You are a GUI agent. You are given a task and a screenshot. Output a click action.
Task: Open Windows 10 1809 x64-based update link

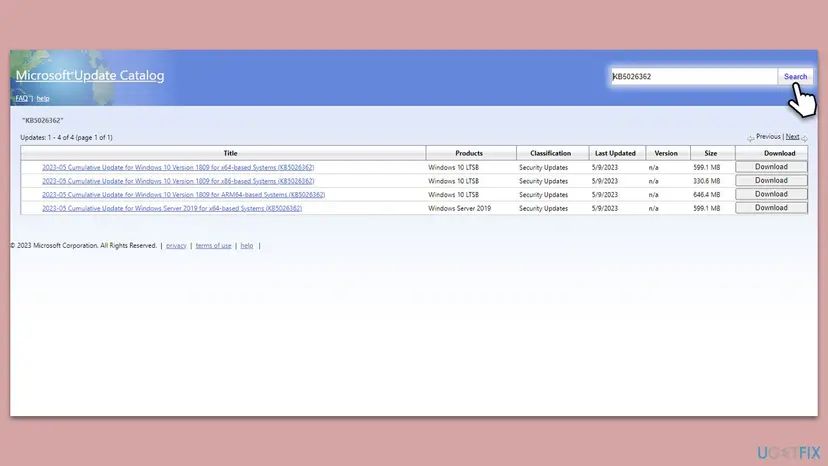pos(178,167)
